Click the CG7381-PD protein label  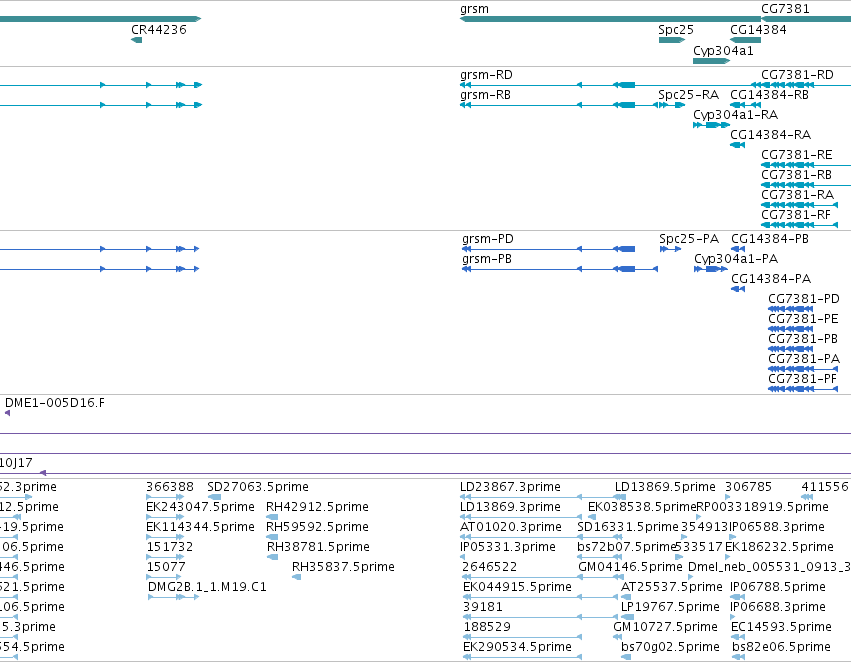coord(804,299)
